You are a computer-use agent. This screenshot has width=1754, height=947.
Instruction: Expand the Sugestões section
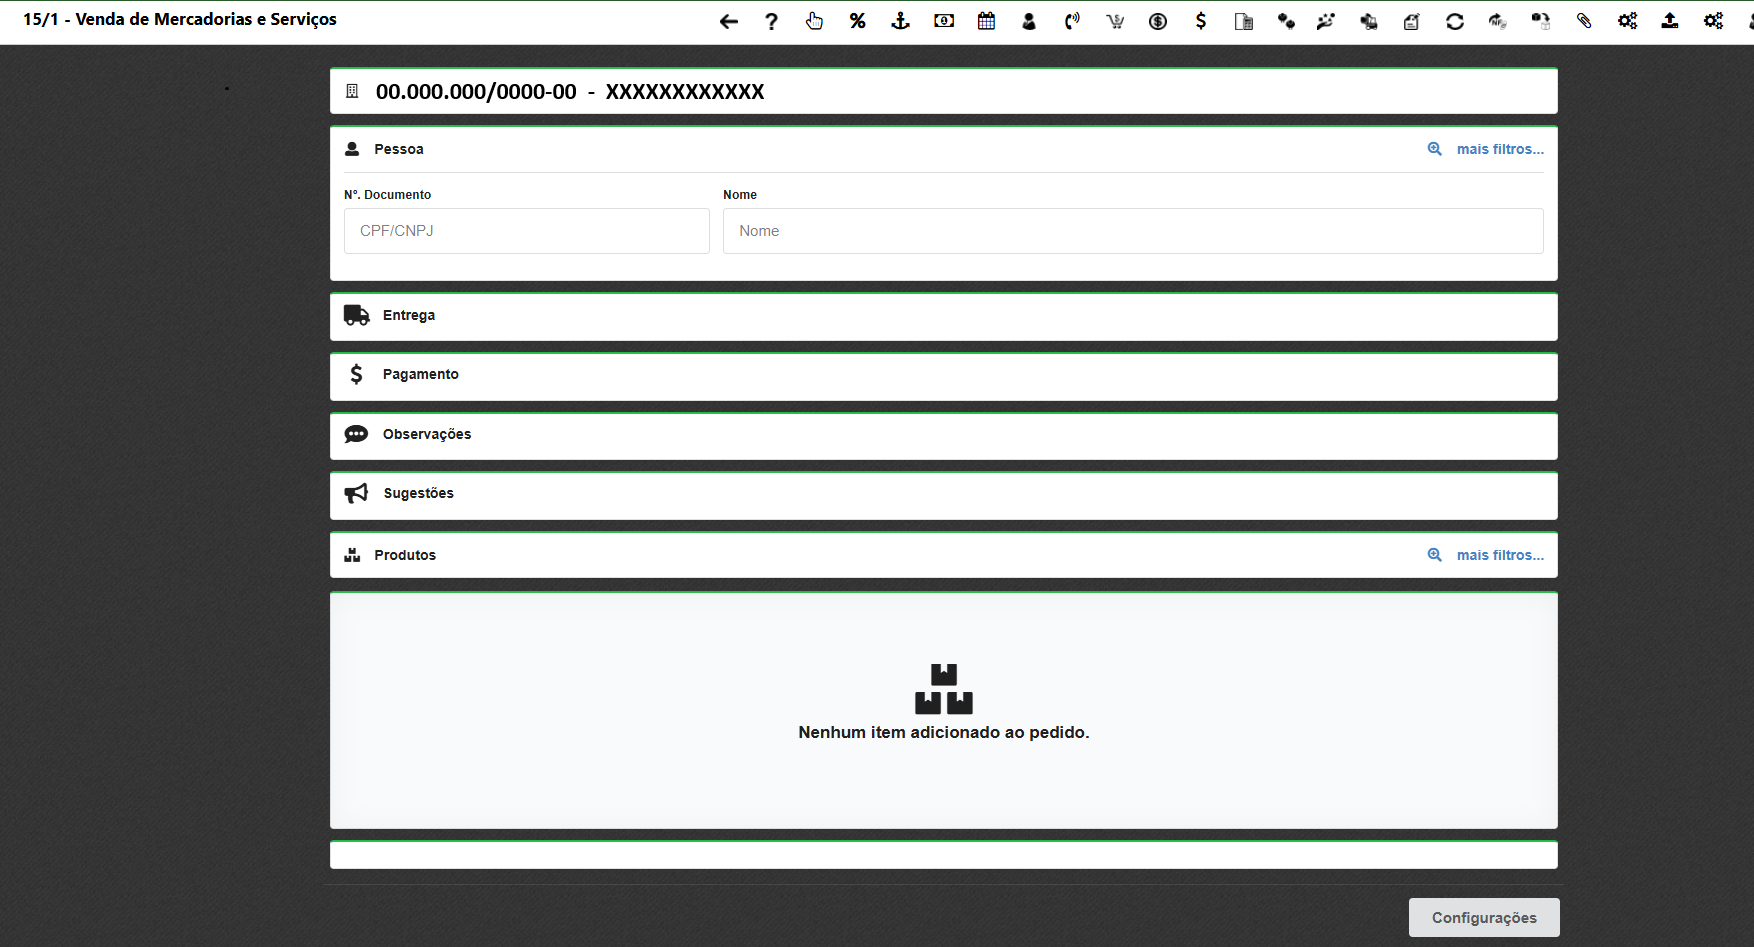click(418, 493)
